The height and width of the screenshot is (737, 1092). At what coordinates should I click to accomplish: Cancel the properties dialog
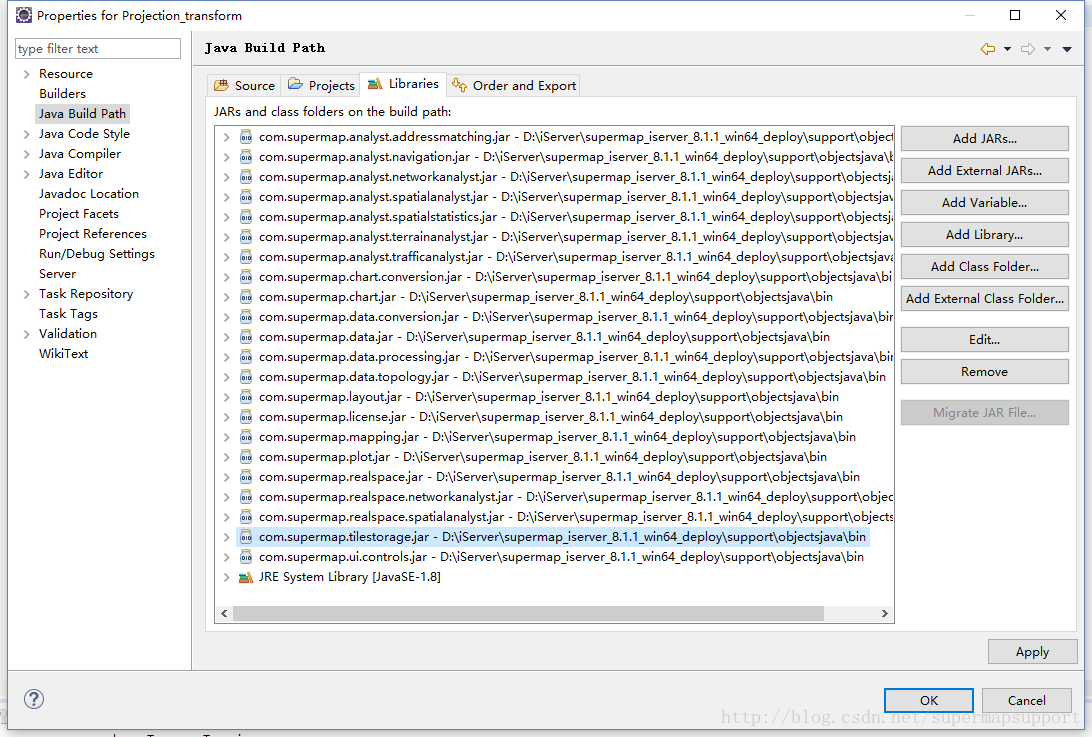(1027, 701)
